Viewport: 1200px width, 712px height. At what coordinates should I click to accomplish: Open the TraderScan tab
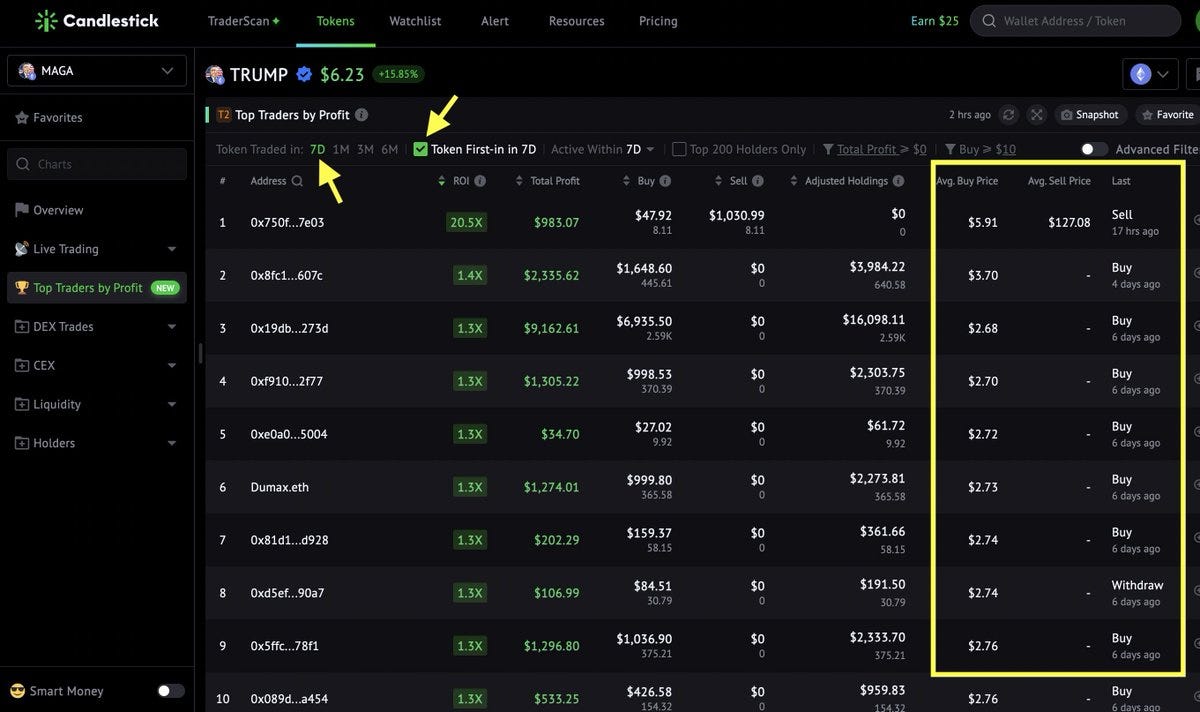point(244,21)
